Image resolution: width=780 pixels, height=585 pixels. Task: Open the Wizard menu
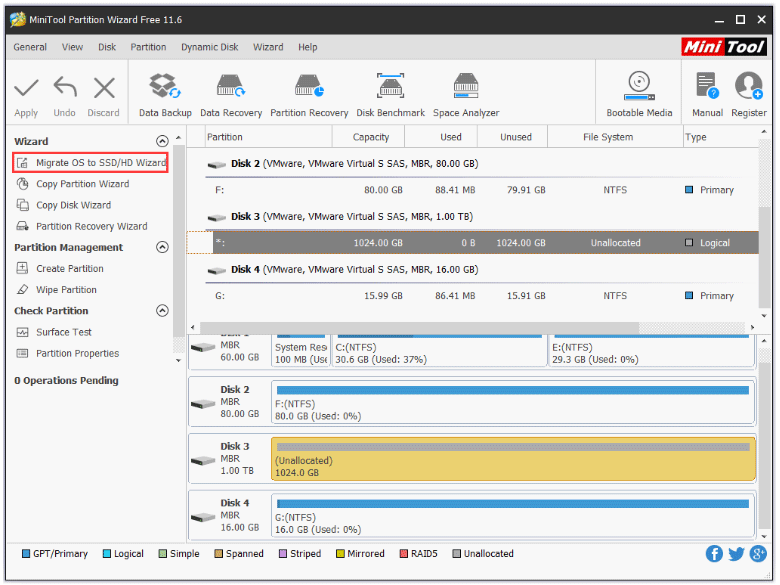[x=268, y=47]
